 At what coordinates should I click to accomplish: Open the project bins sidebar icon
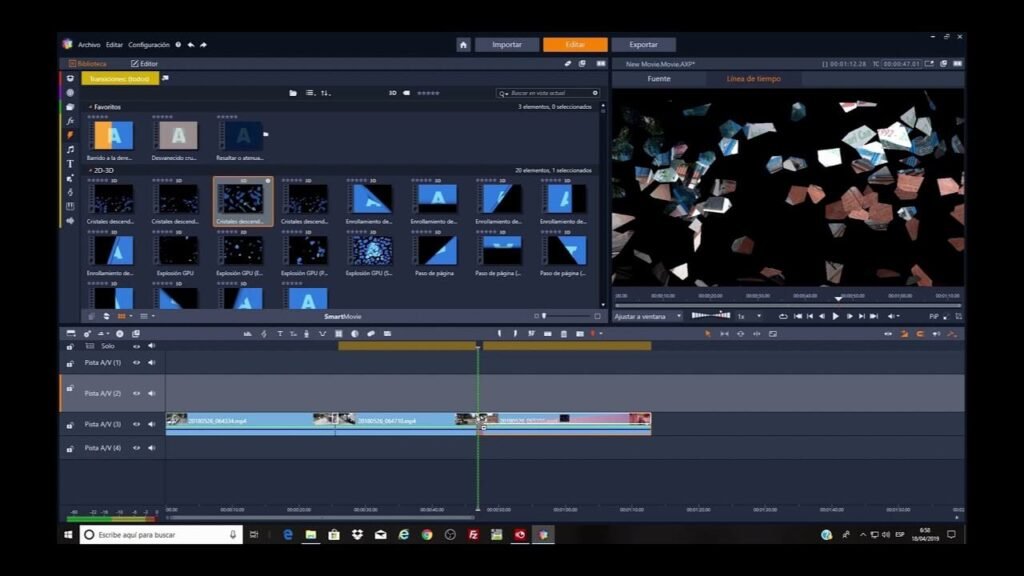point(70,78)
